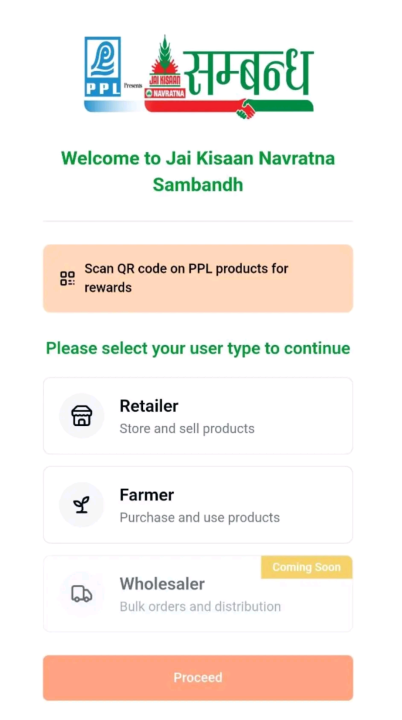Tap the Proceed button
This screenshot has width=402, height=720.
click(x=198, y=678)
